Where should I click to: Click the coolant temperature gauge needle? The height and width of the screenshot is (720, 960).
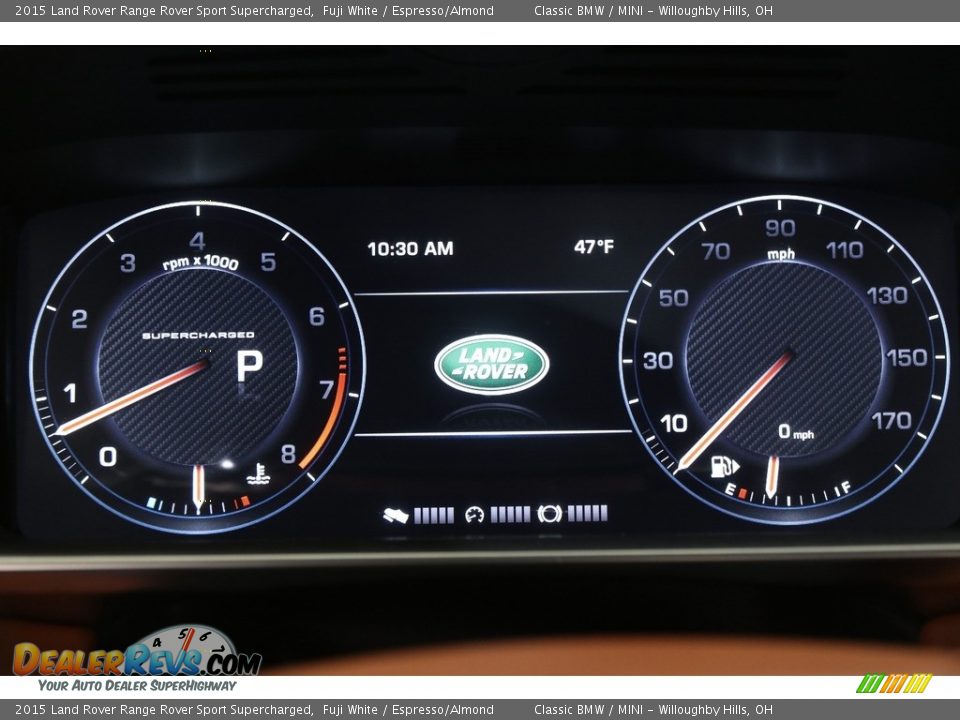[198, 487]
